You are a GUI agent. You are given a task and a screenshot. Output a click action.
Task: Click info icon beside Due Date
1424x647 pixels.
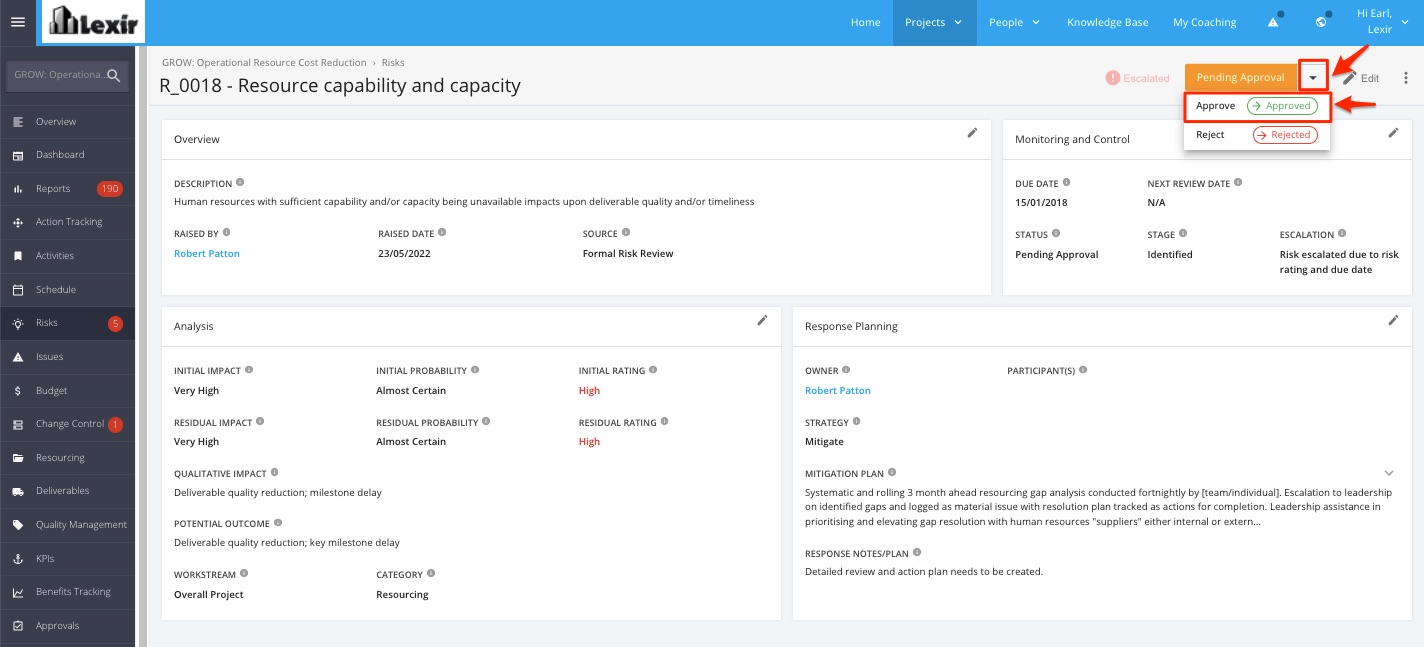tap(1066, 183)
